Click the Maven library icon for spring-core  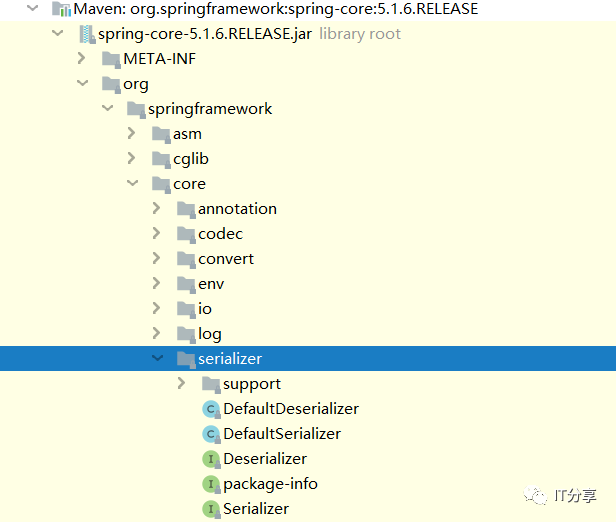(x=62, y=9)
